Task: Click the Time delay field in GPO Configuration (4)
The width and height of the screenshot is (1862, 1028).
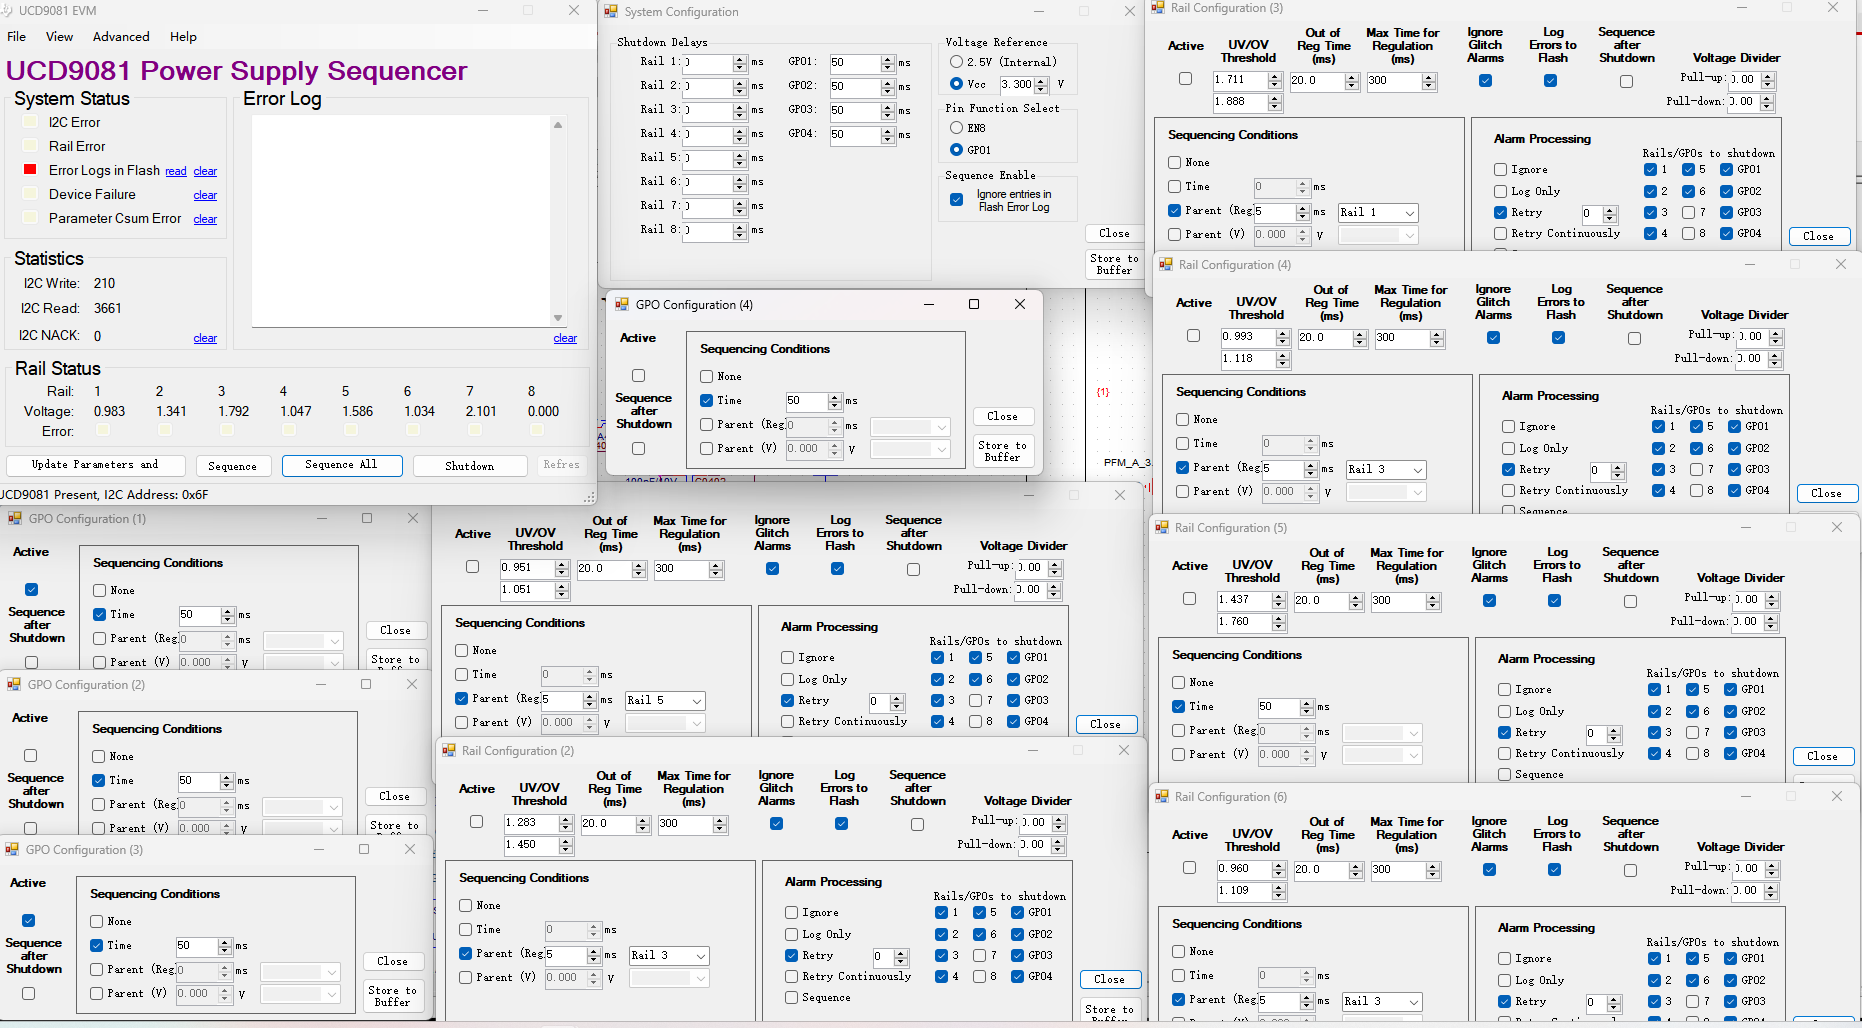Action: coord(806,401)
